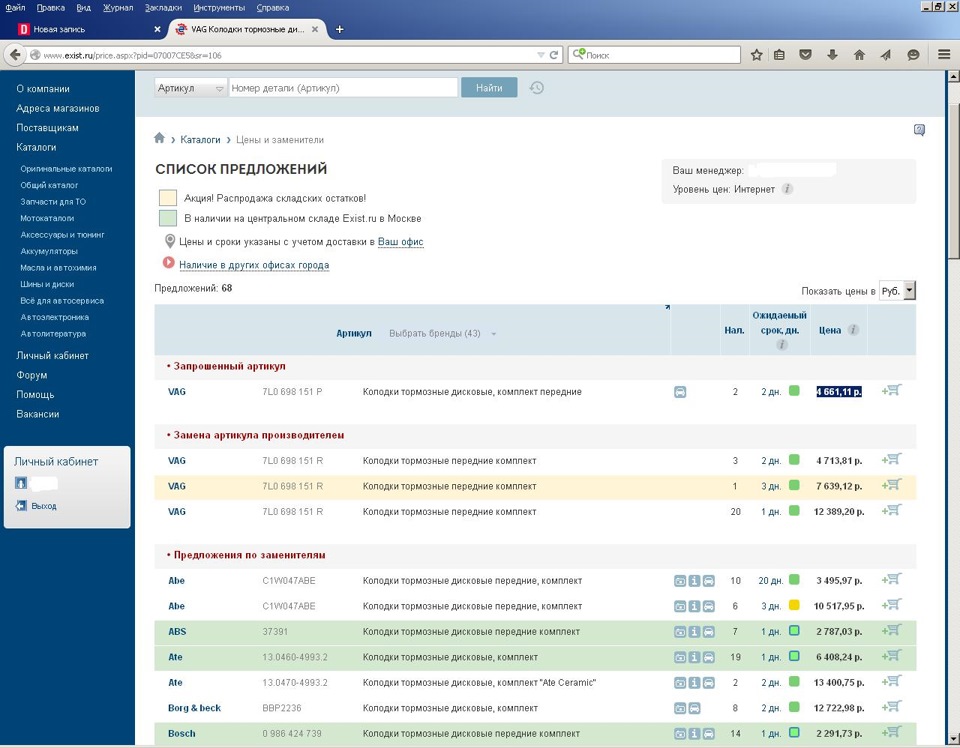Click info icon next to price level Интернет
This screenshot has height=748, width=960.
coord(787,189)
